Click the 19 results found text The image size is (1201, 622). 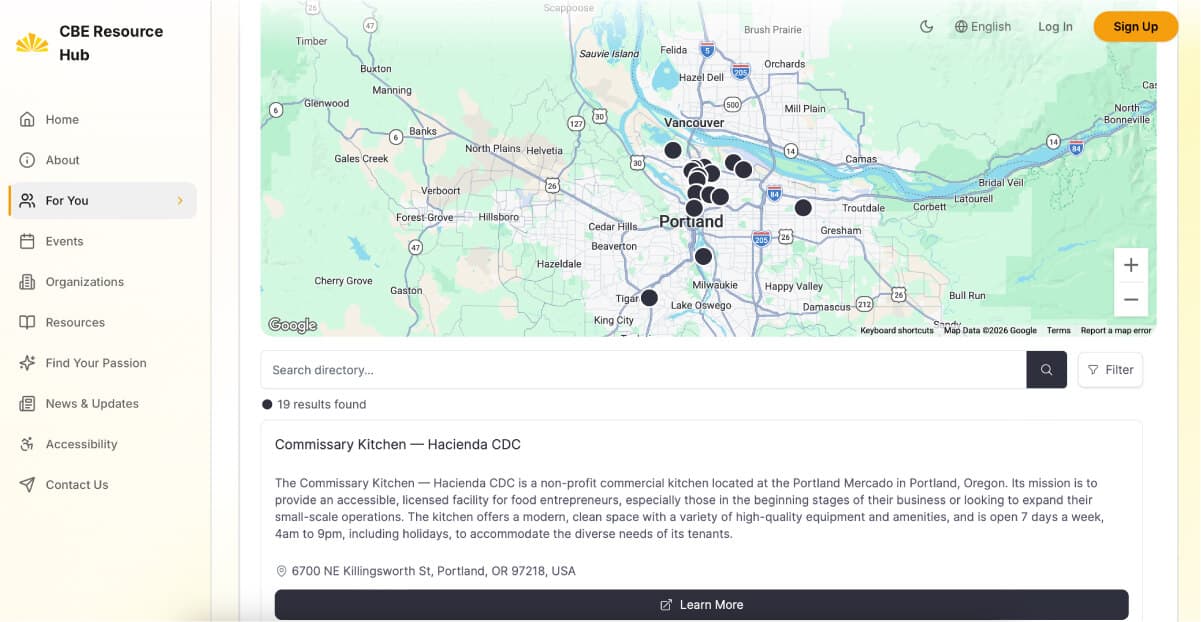point(322,405)
